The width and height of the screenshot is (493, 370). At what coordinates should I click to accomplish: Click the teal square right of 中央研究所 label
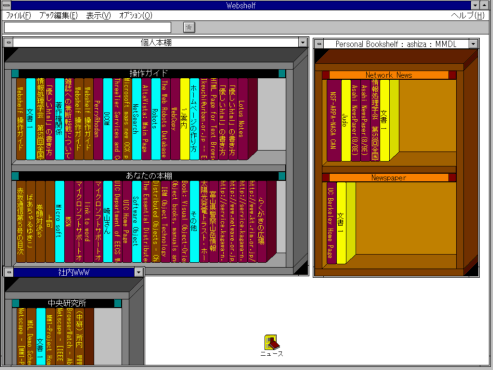pos(118,303)
